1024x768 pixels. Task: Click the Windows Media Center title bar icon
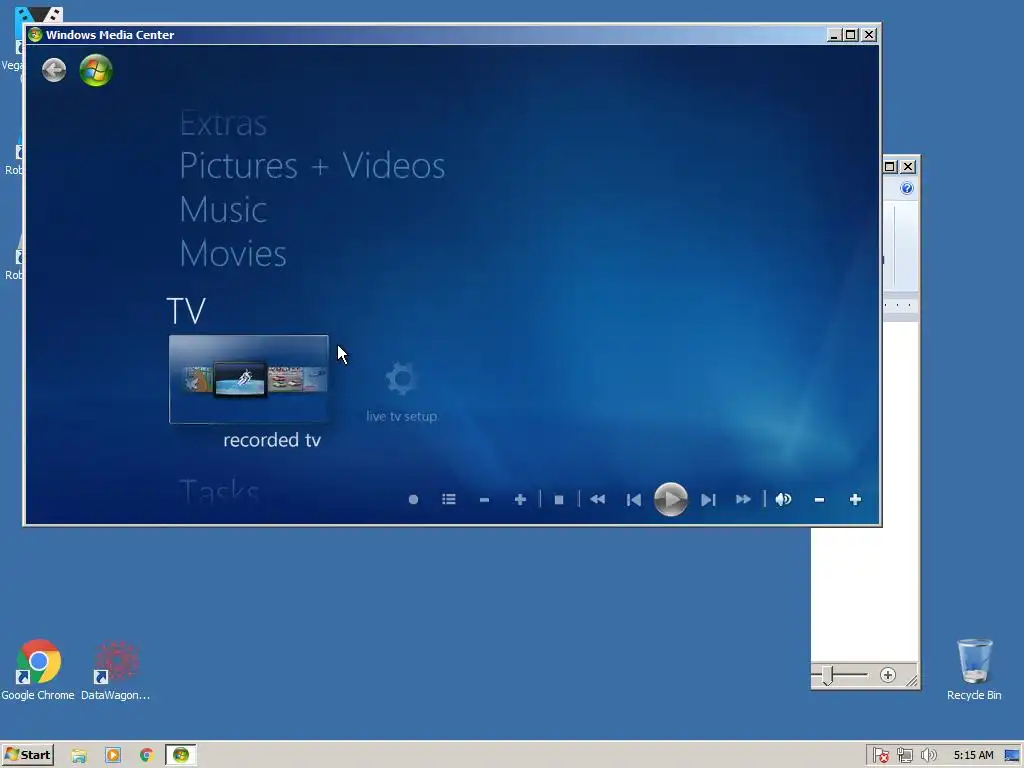point(35,35)
